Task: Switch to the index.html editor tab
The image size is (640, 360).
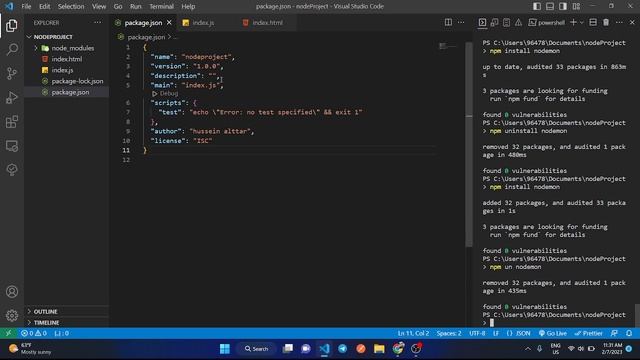Action: point(267,22)
